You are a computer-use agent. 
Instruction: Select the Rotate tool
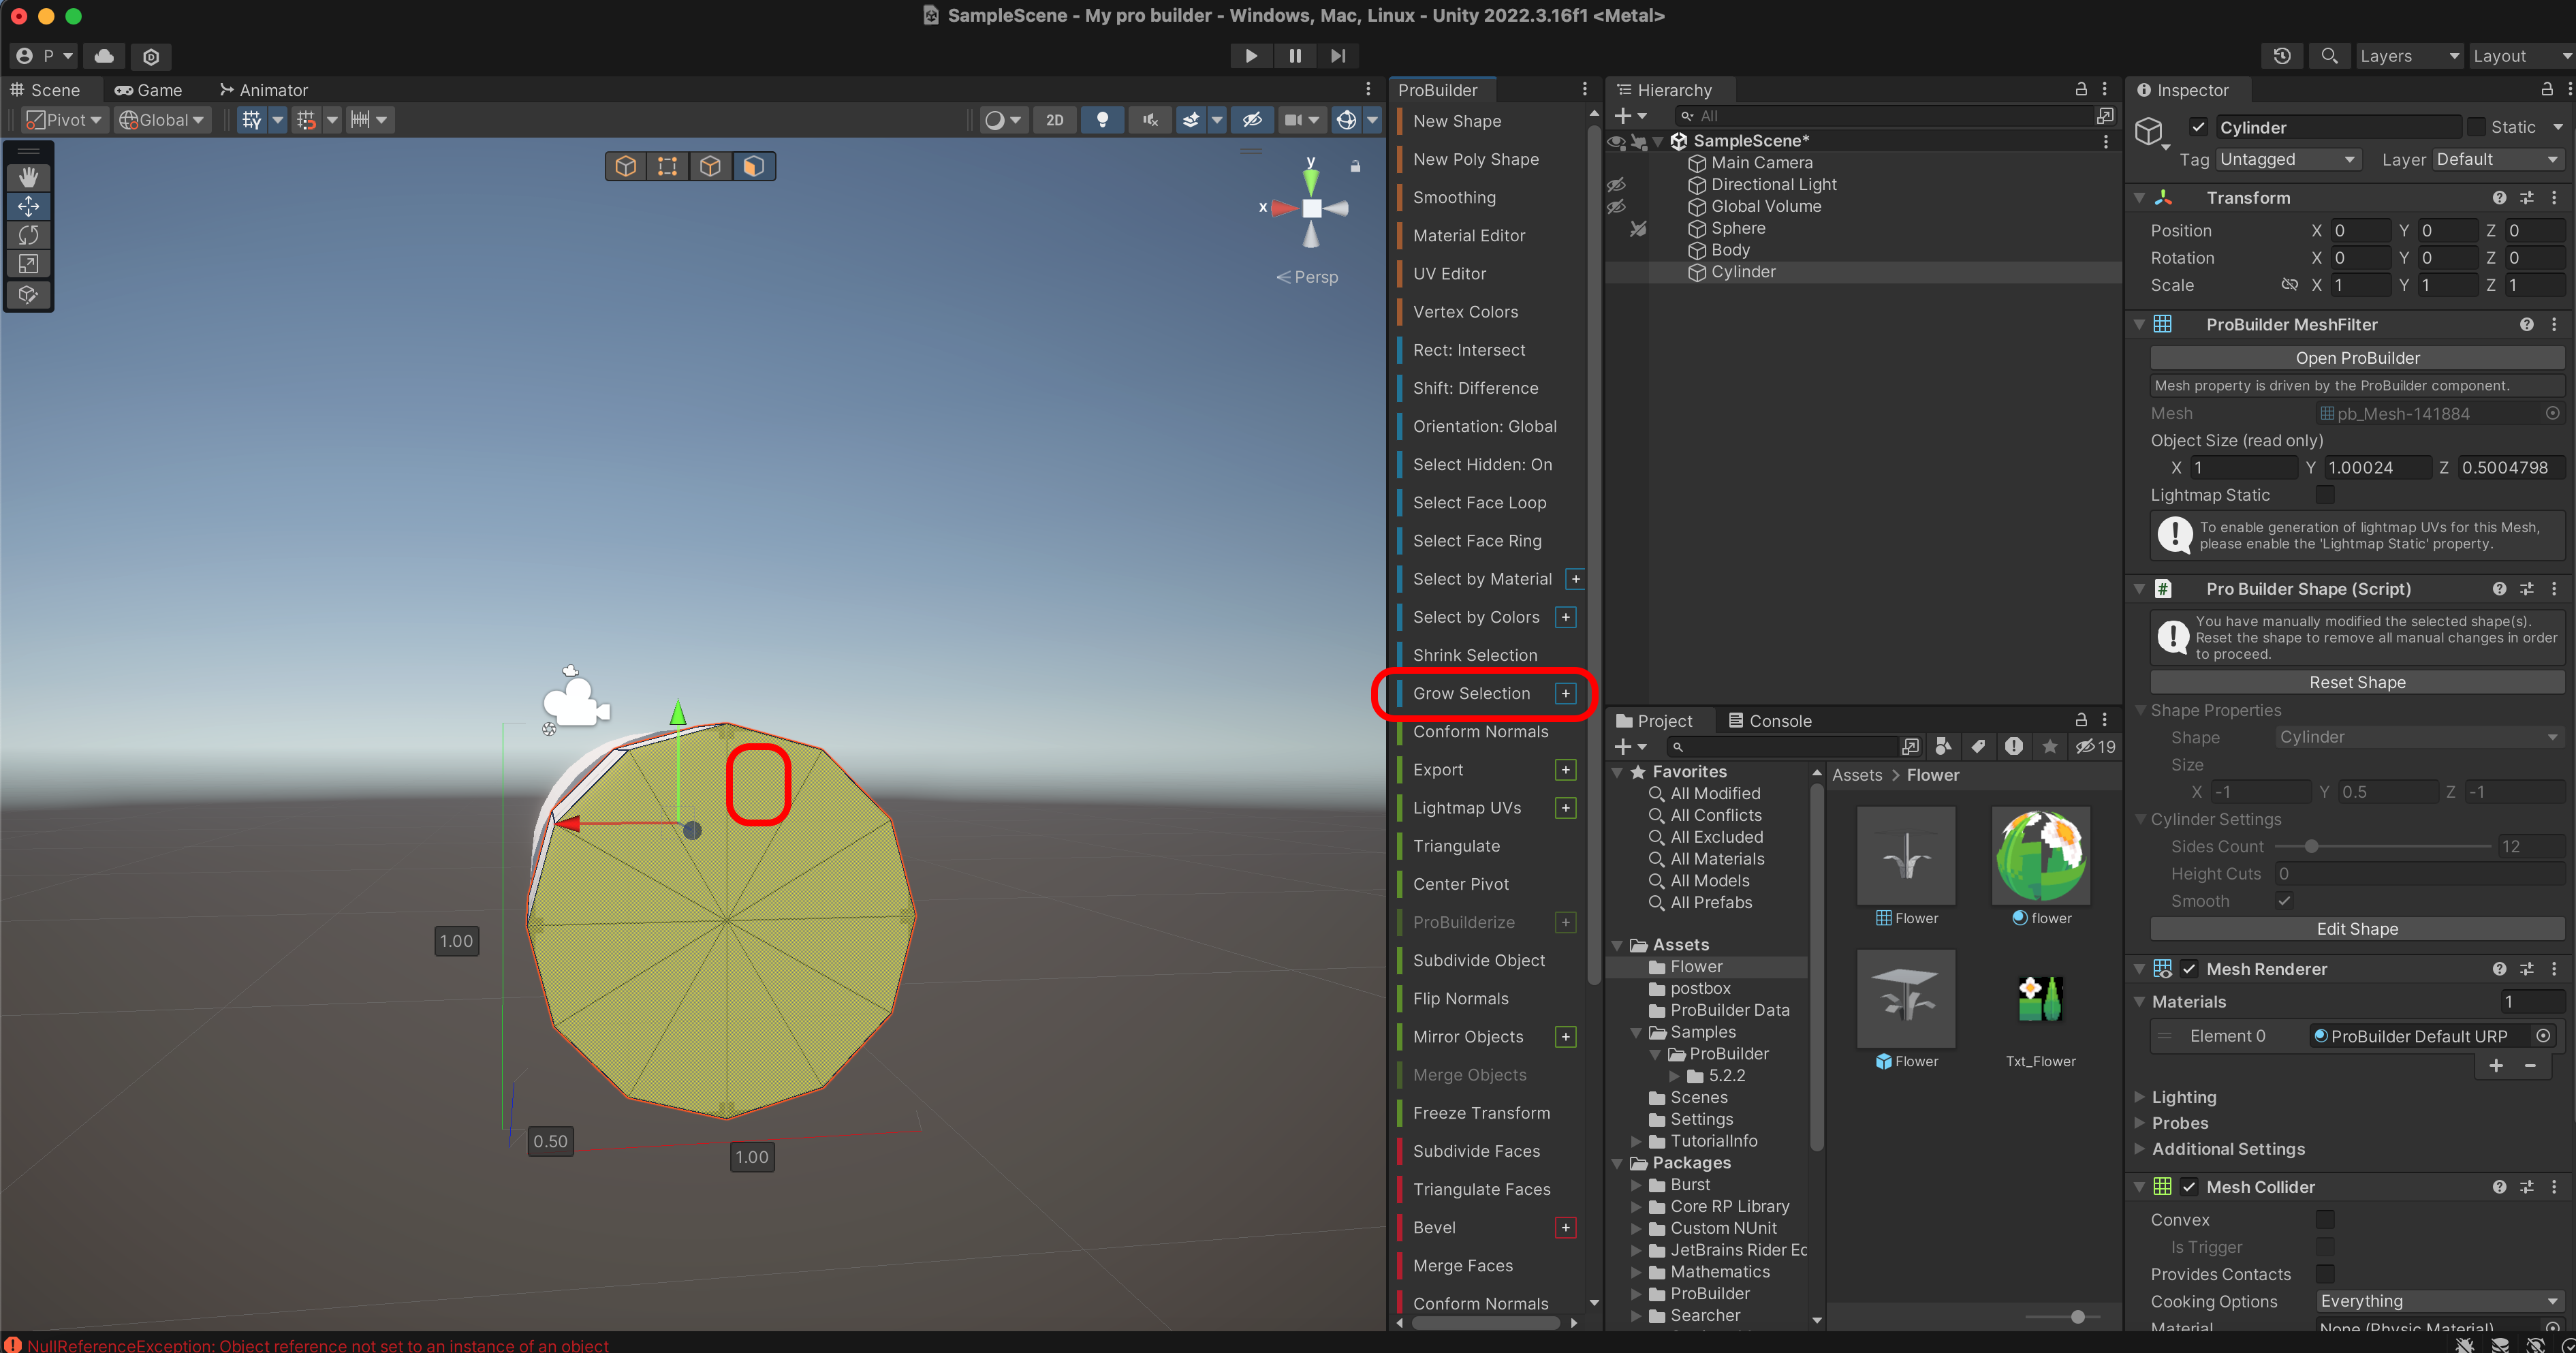[28, 235]
